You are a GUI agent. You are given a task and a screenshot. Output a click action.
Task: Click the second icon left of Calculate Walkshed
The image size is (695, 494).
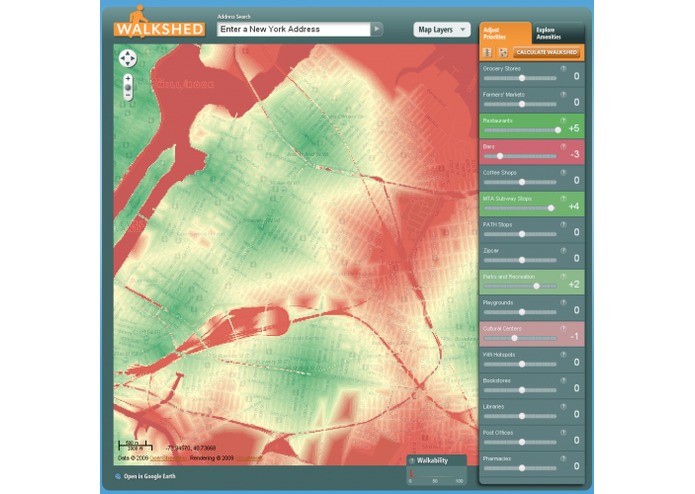tap(503, 52)
